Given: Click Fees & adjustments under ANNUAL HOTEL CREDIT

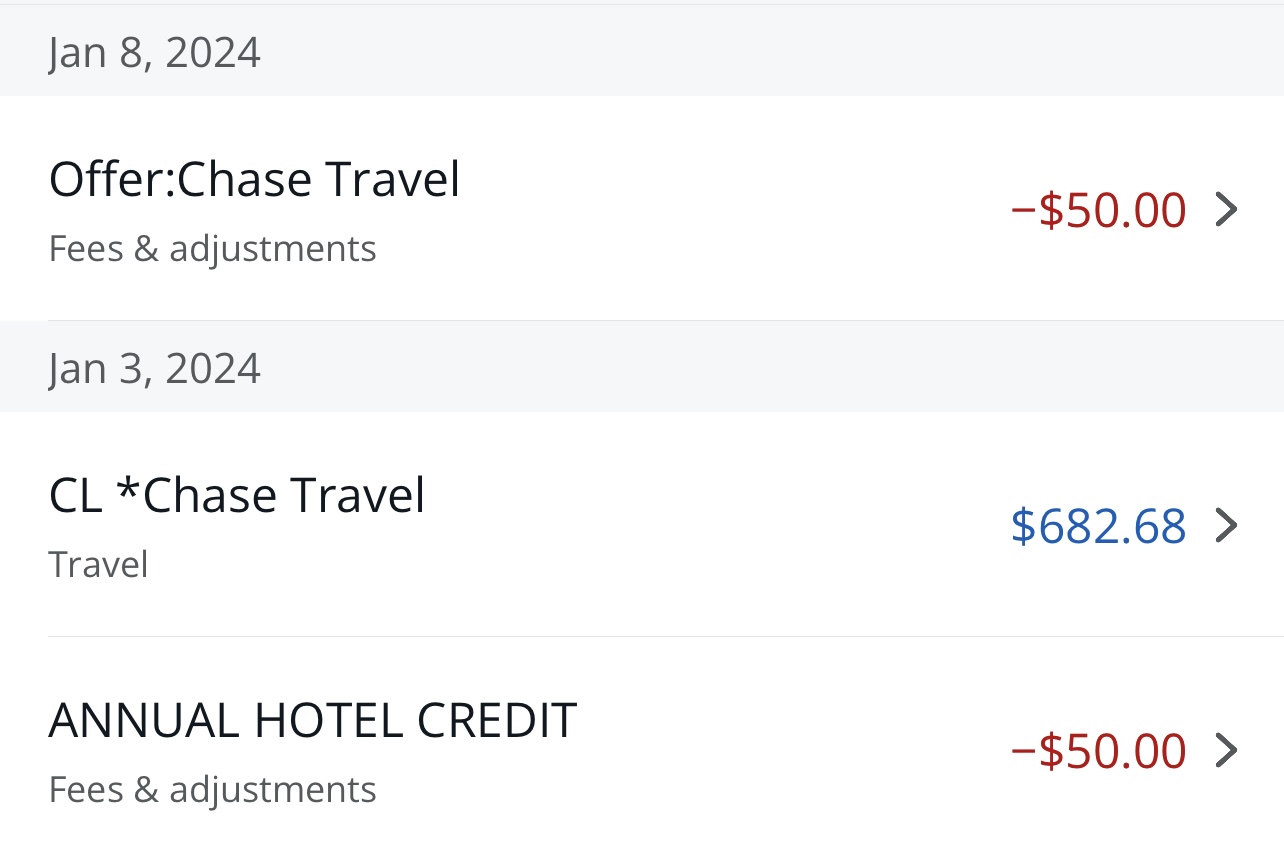Looking at the screenshot, I should 212,790.
